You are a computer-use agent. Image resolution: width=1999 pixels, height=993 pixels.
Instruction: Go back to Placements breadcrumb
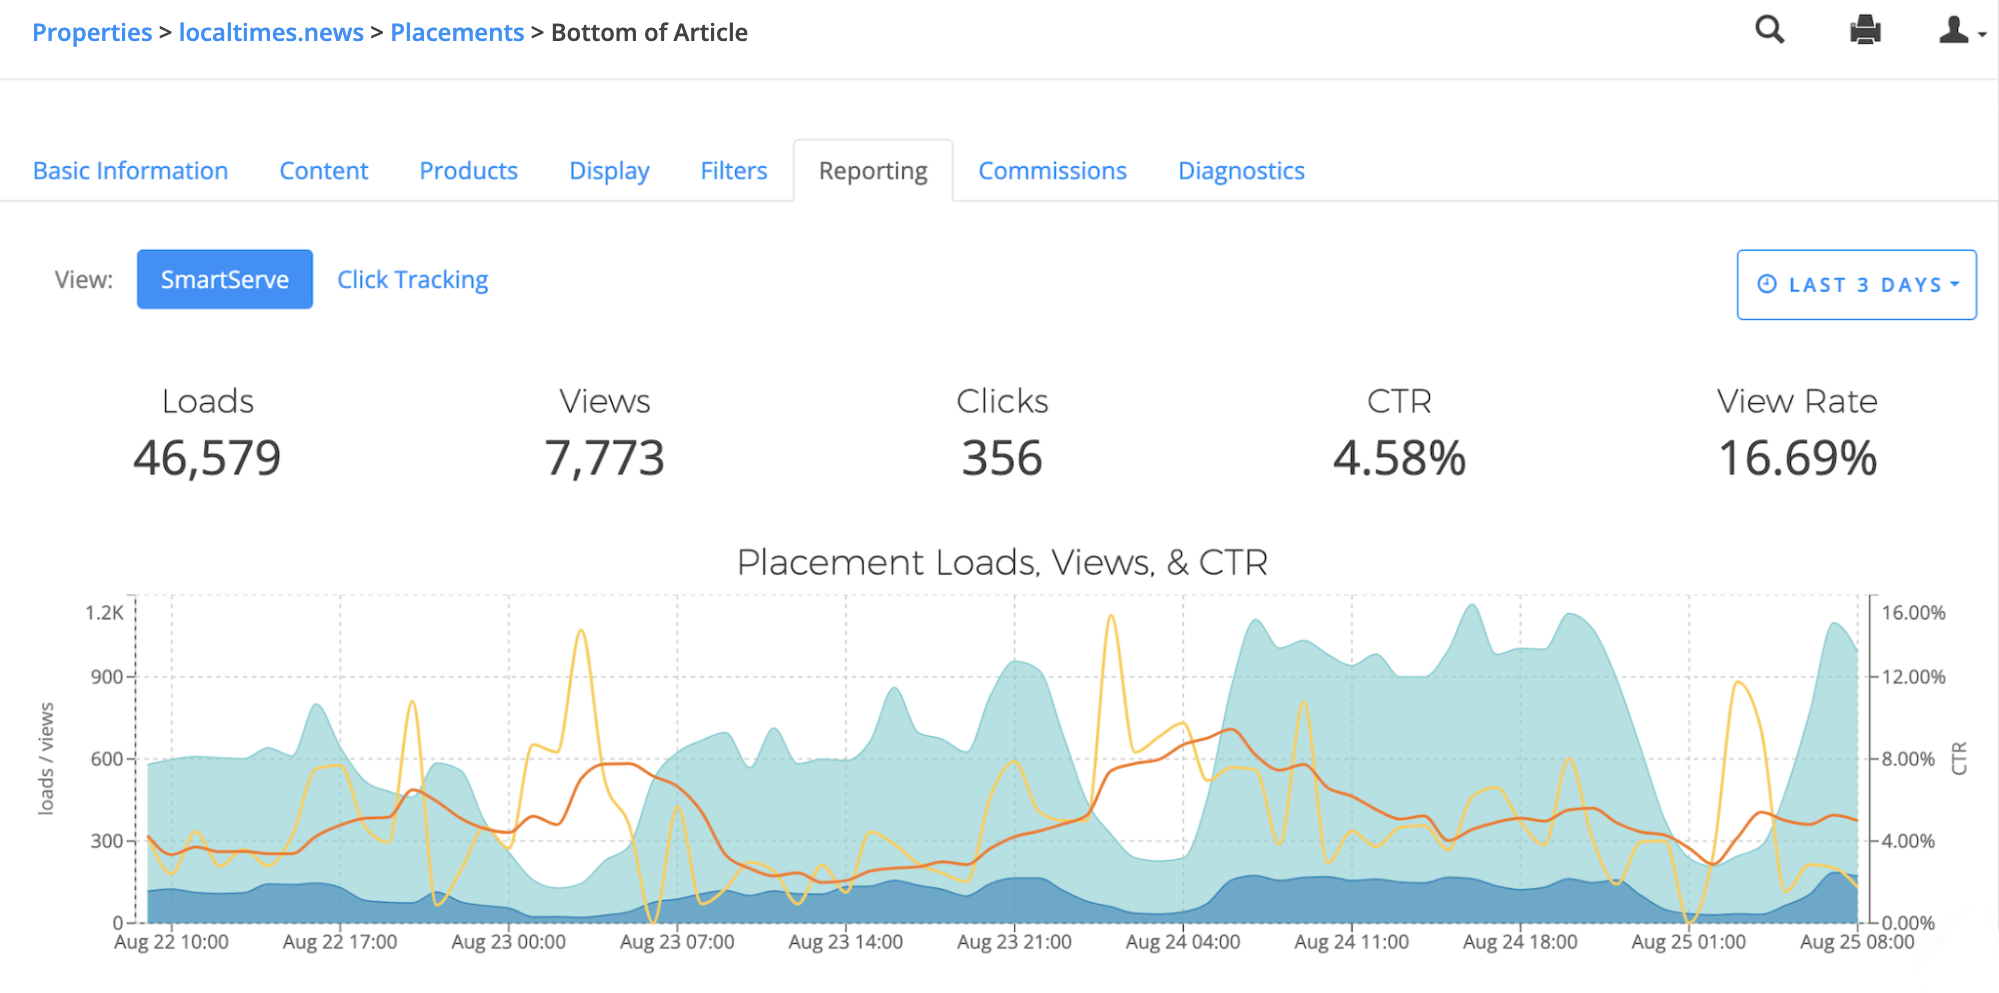point(457,33)
